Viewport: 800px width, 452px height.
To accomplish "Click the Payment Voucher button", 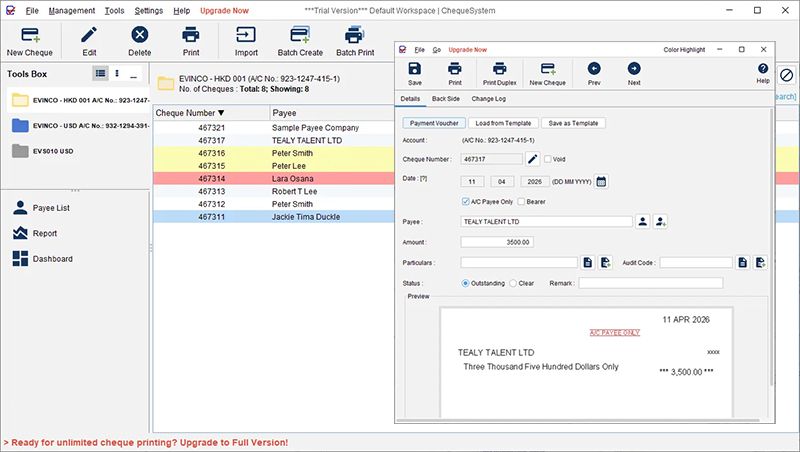I will pos(434,123).
